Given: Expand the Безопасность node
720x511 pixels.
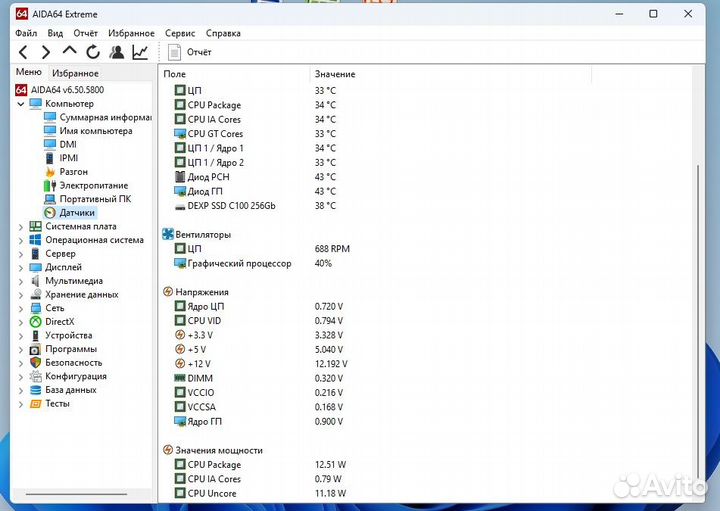Looking at the screenshot, I should 21,363.
